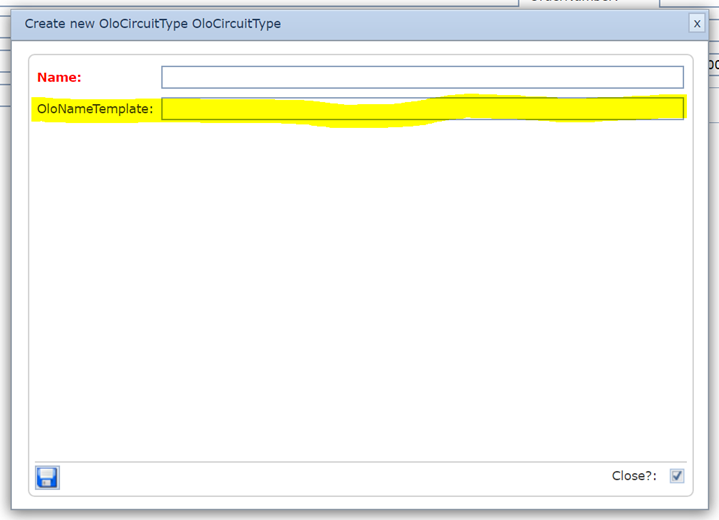The image size is (719, 520).
Task: Toggle the Close? checkbox
Action: tap(677, 476)
